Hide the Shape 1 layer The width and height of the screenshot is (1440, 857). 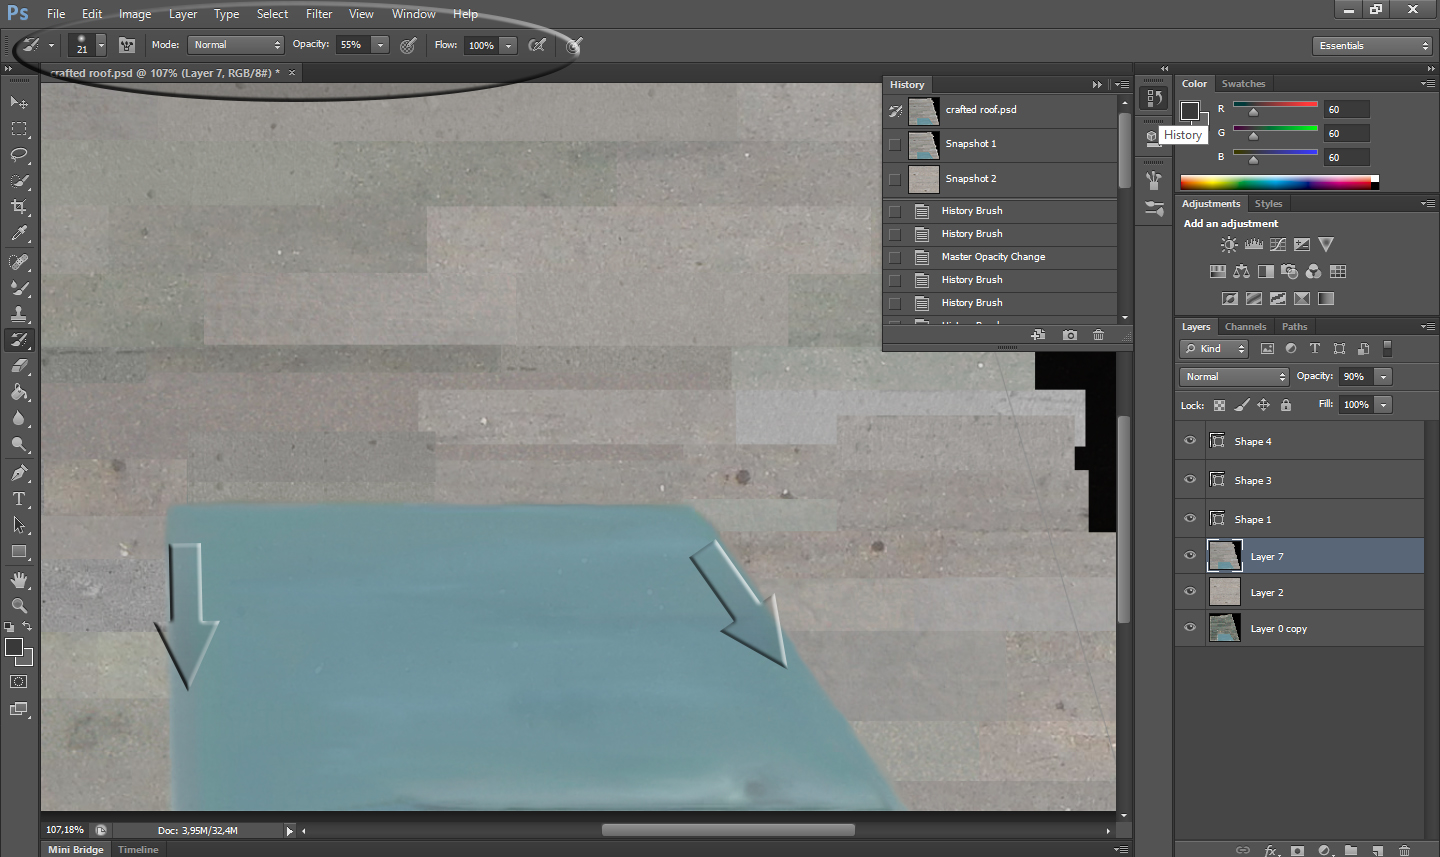tap(1190, 519)
